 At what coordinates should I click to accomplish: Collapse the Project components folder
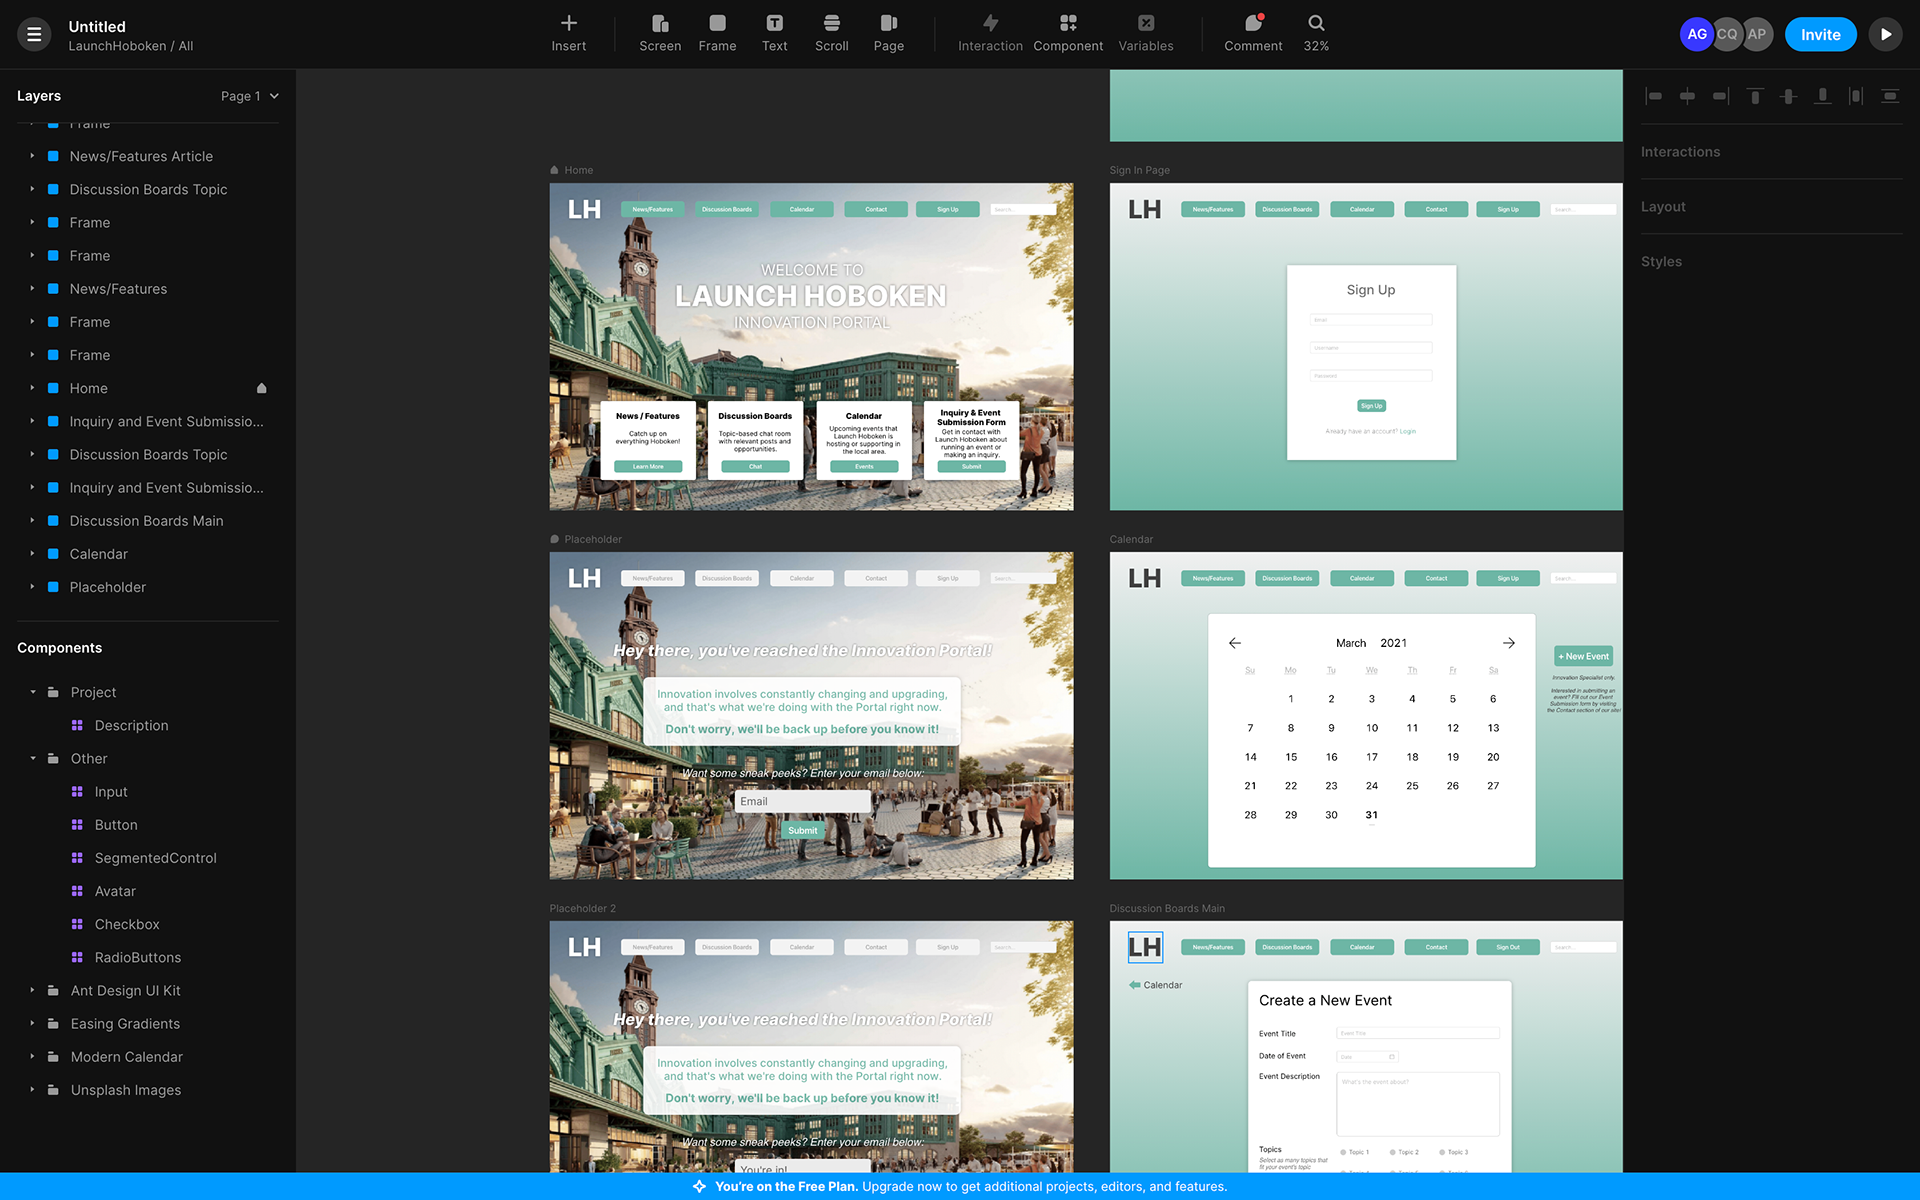coord(33,692)
